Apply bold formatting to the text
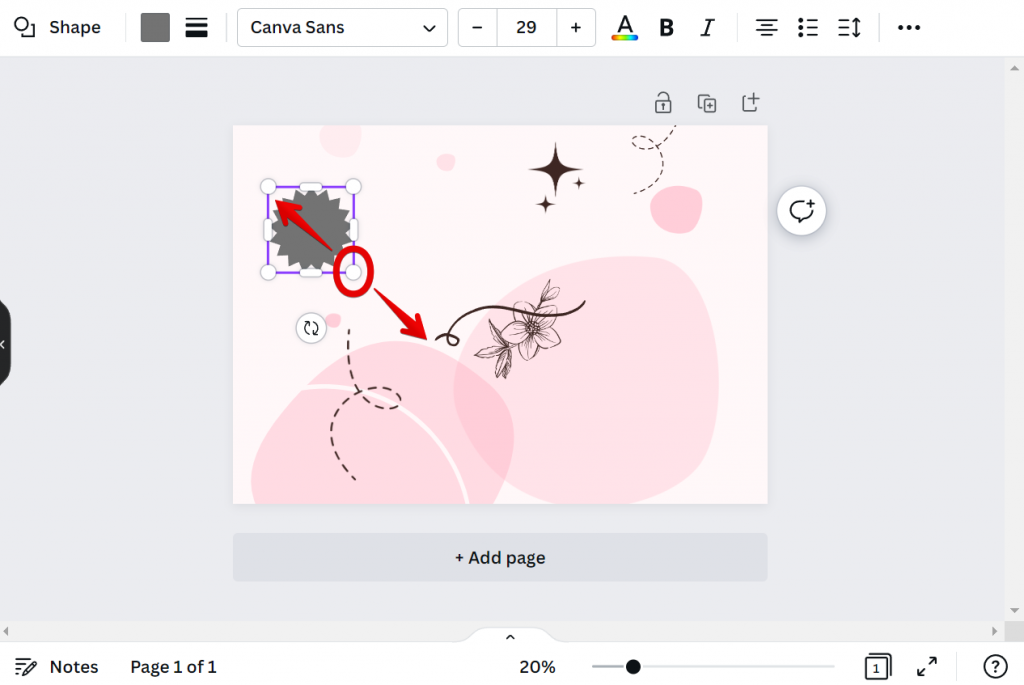 pyautogui.click(x=666, y=27)
